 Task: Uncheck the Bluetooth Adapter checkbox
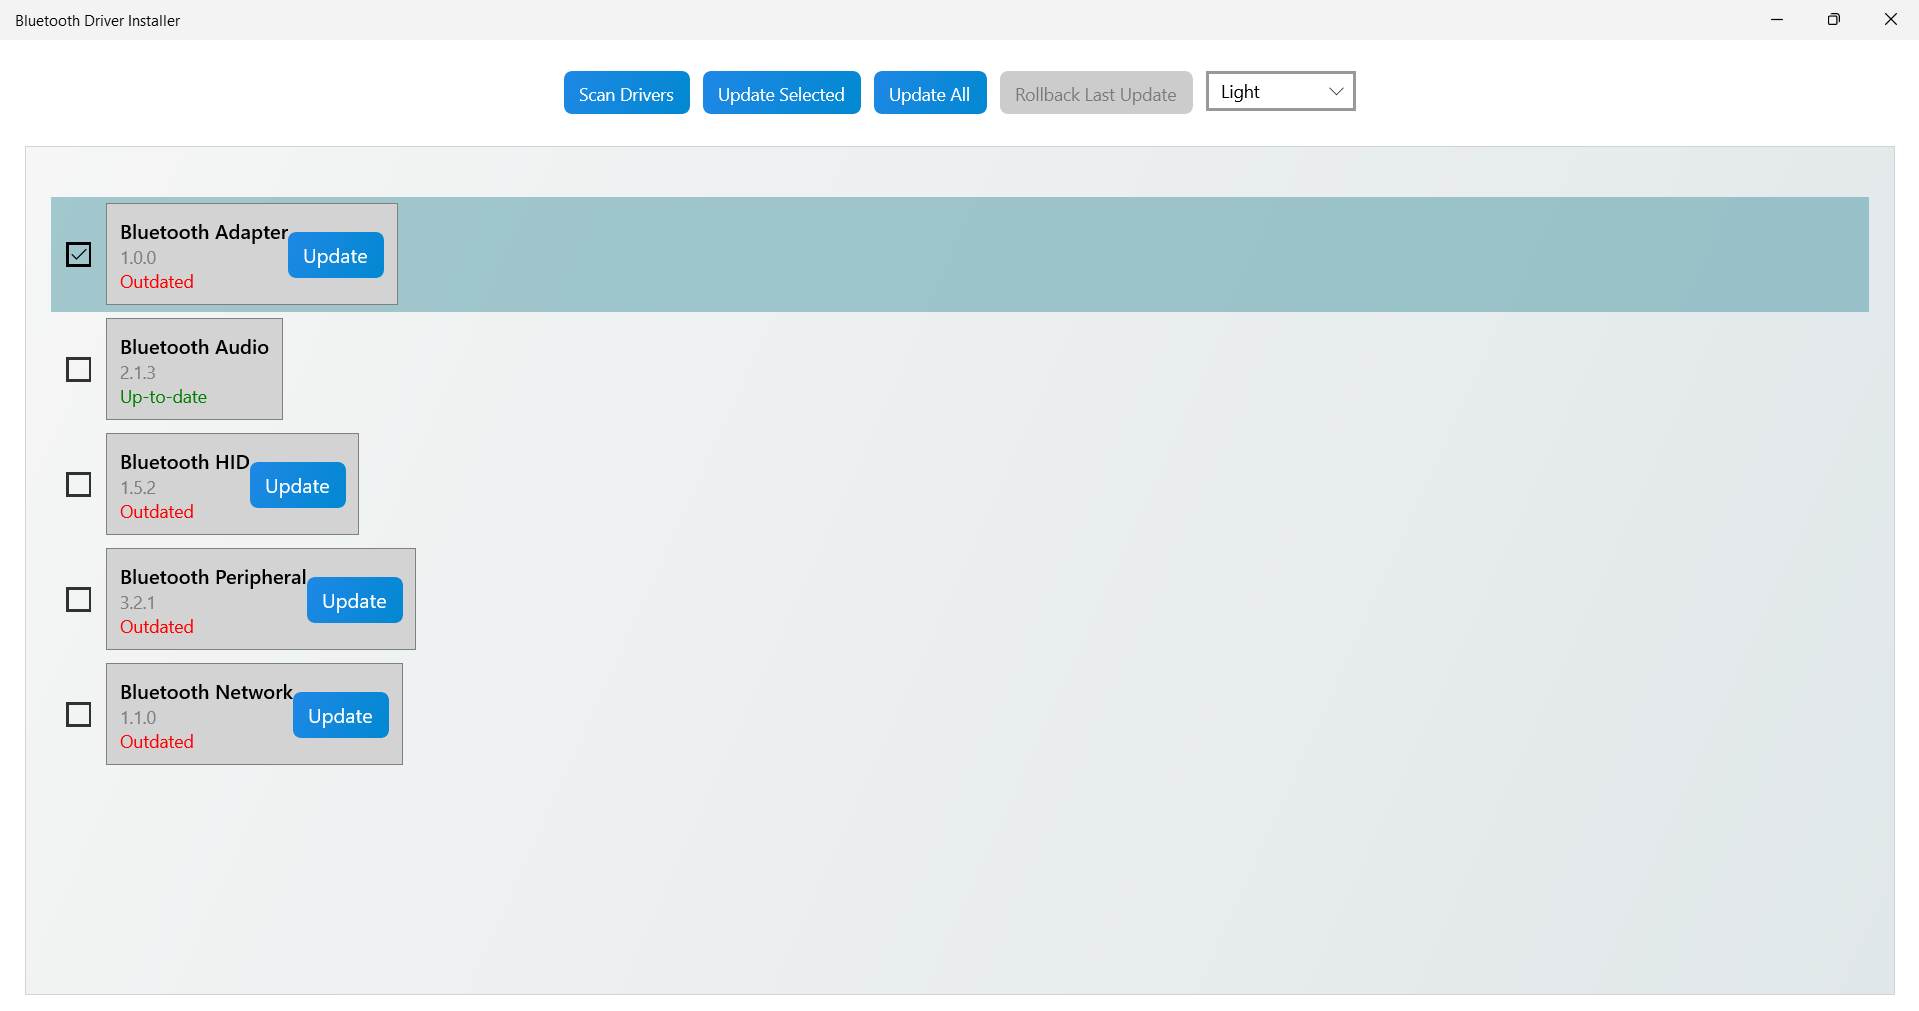pyautogui.click(x=79, y=254)
